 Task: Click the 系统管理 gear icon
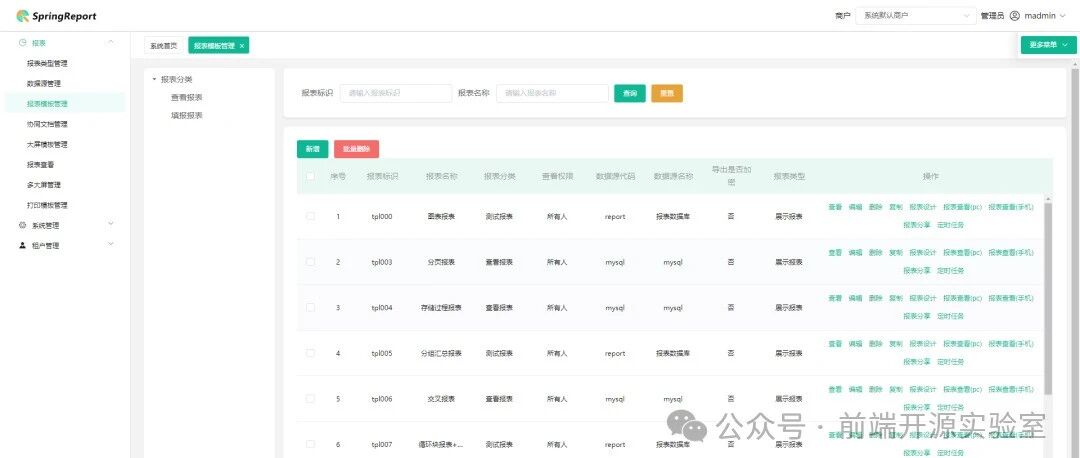point(23,225)
